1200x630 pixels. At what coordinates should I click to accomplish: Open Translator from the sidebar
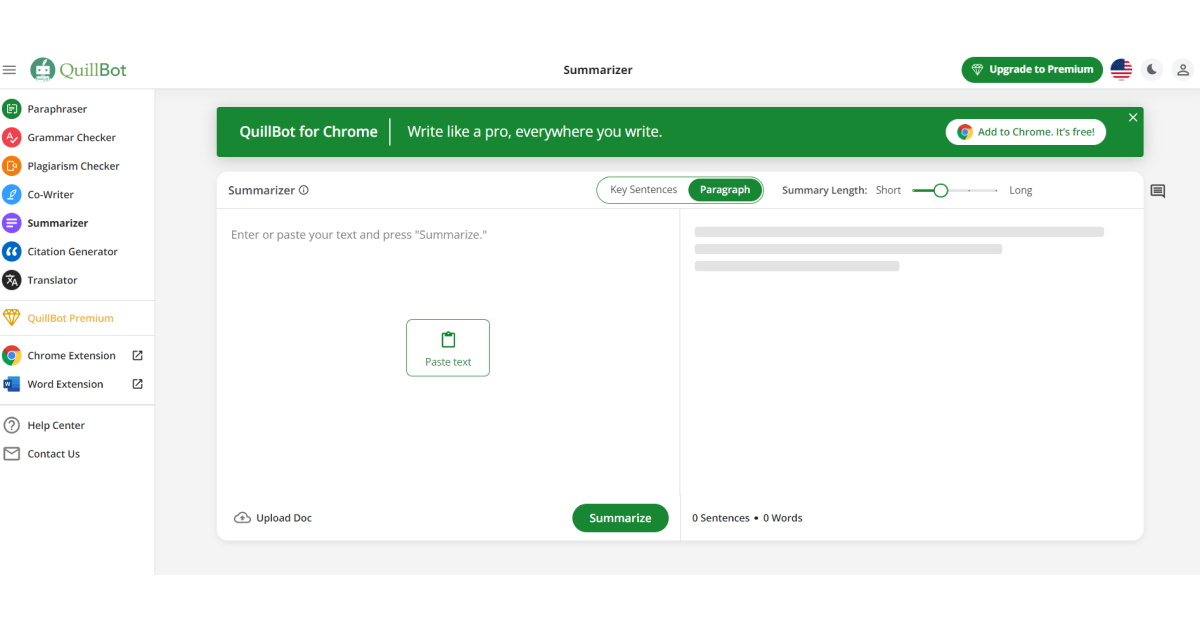point(53,280)
